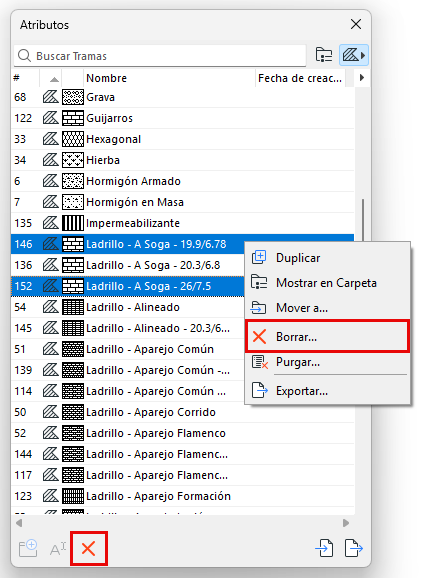This screenshot has width=422, height=578.
Task: Click the magnifier icon in search field
Action: coord(24,56)
